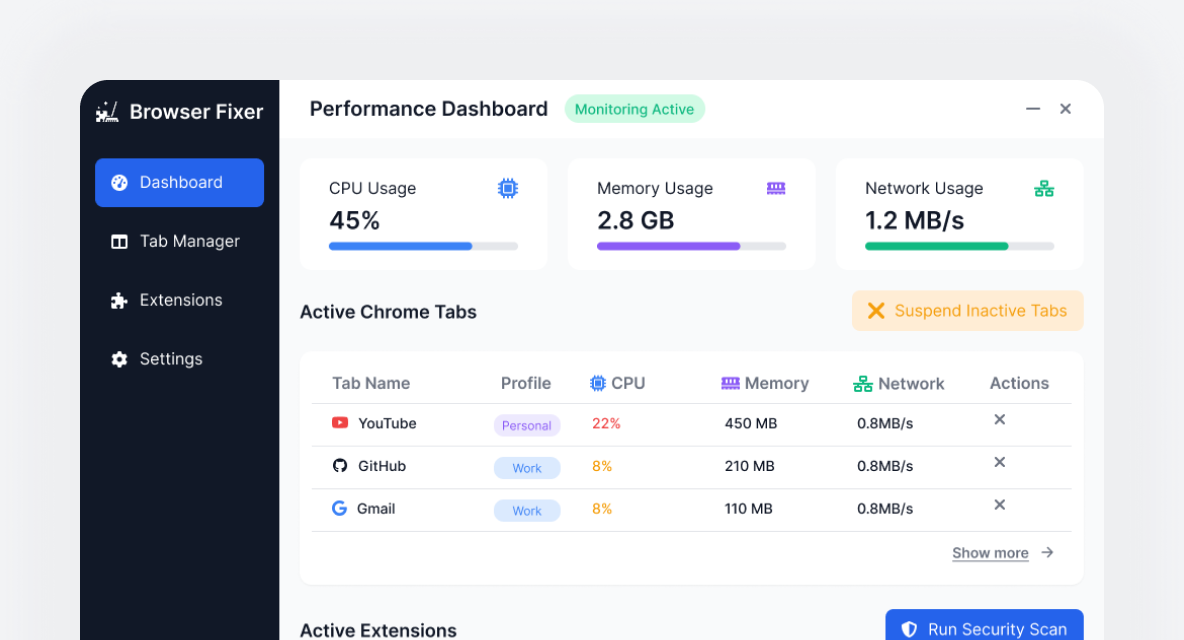1184x640 pixels.
Task: Click the Google icon beside Gmail
Action: click(x=340, y=508)
